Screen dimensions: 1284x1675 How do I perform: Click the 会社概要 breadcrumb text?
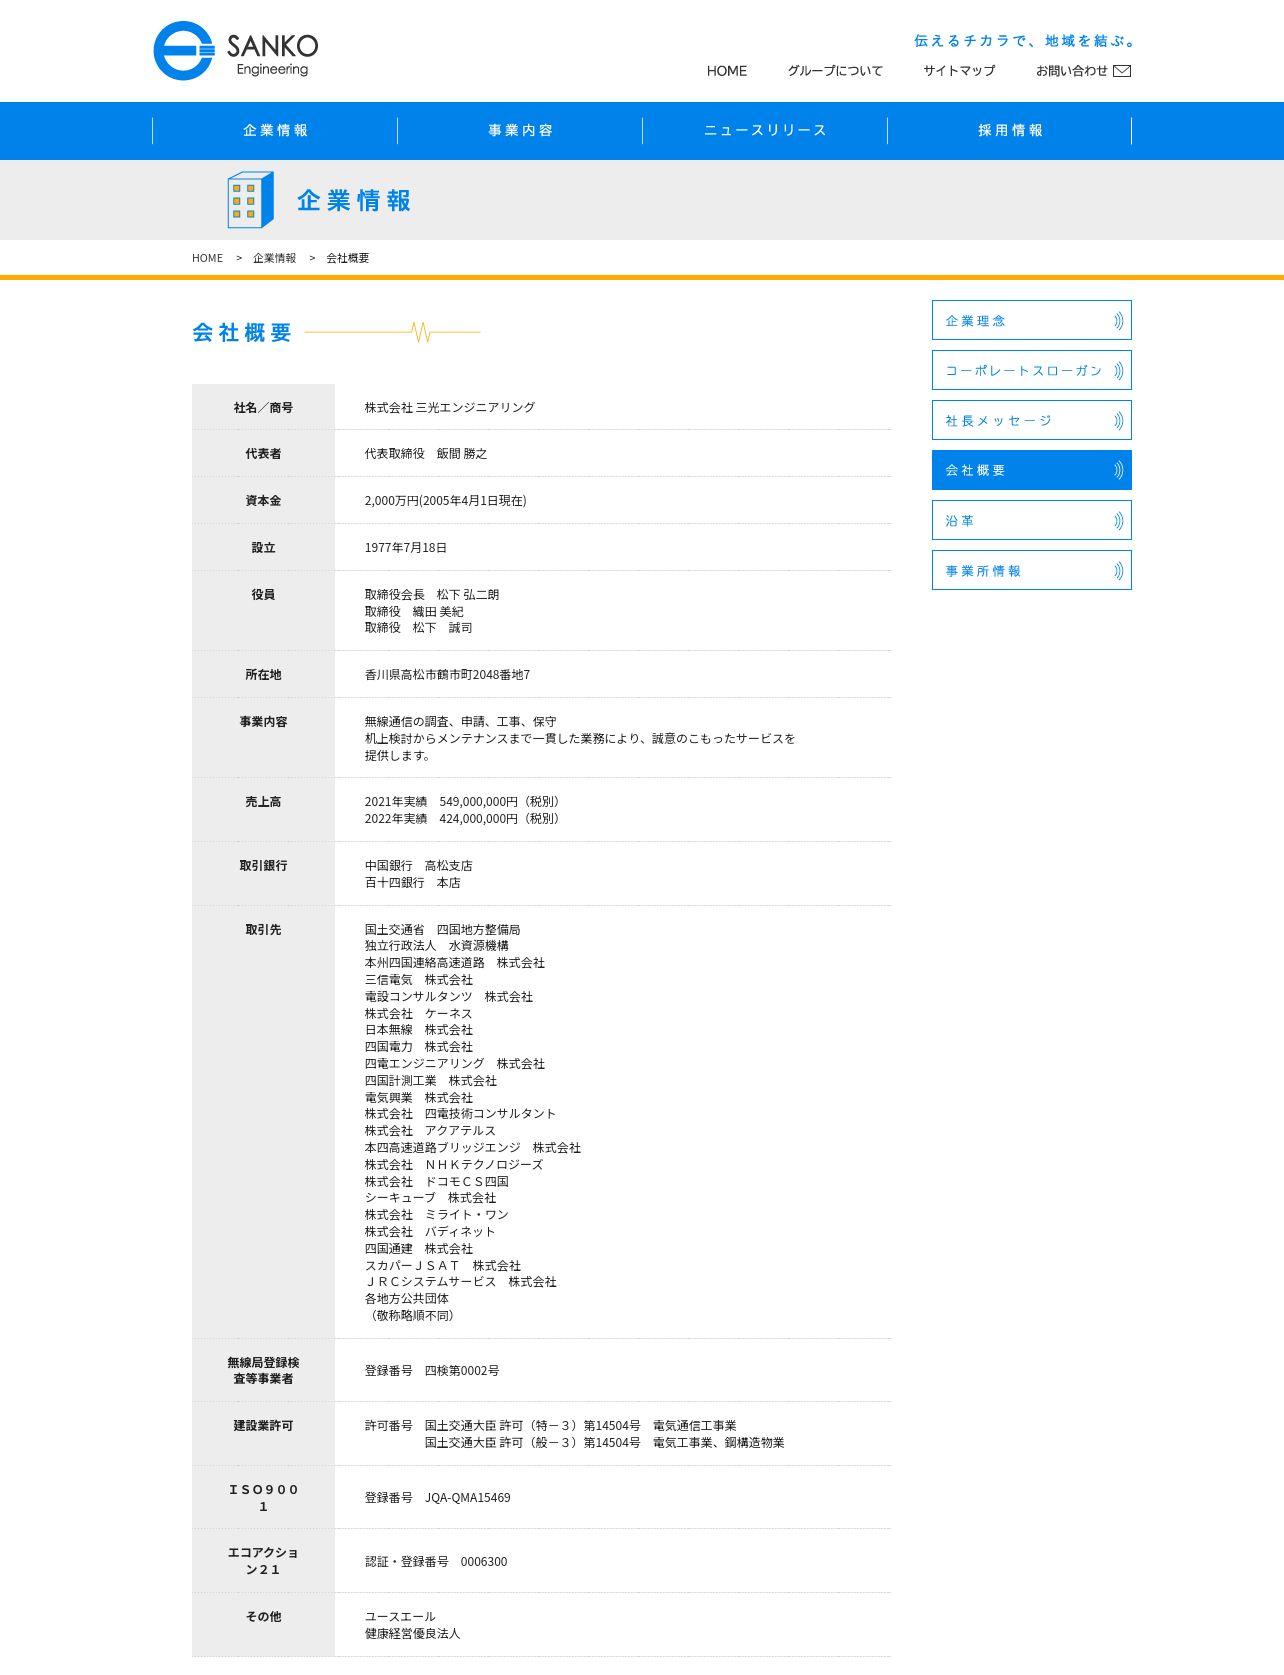(347, 258)
